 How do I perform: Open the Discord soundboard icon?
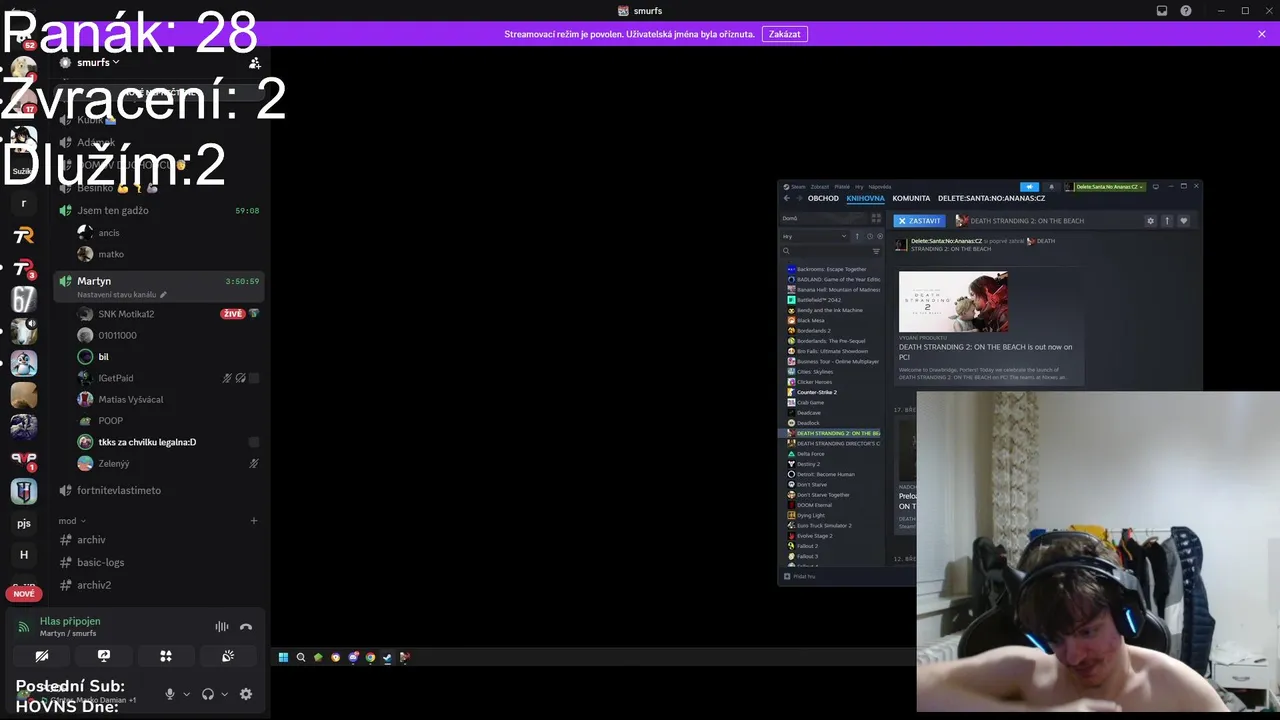click(x=228, y=656)
